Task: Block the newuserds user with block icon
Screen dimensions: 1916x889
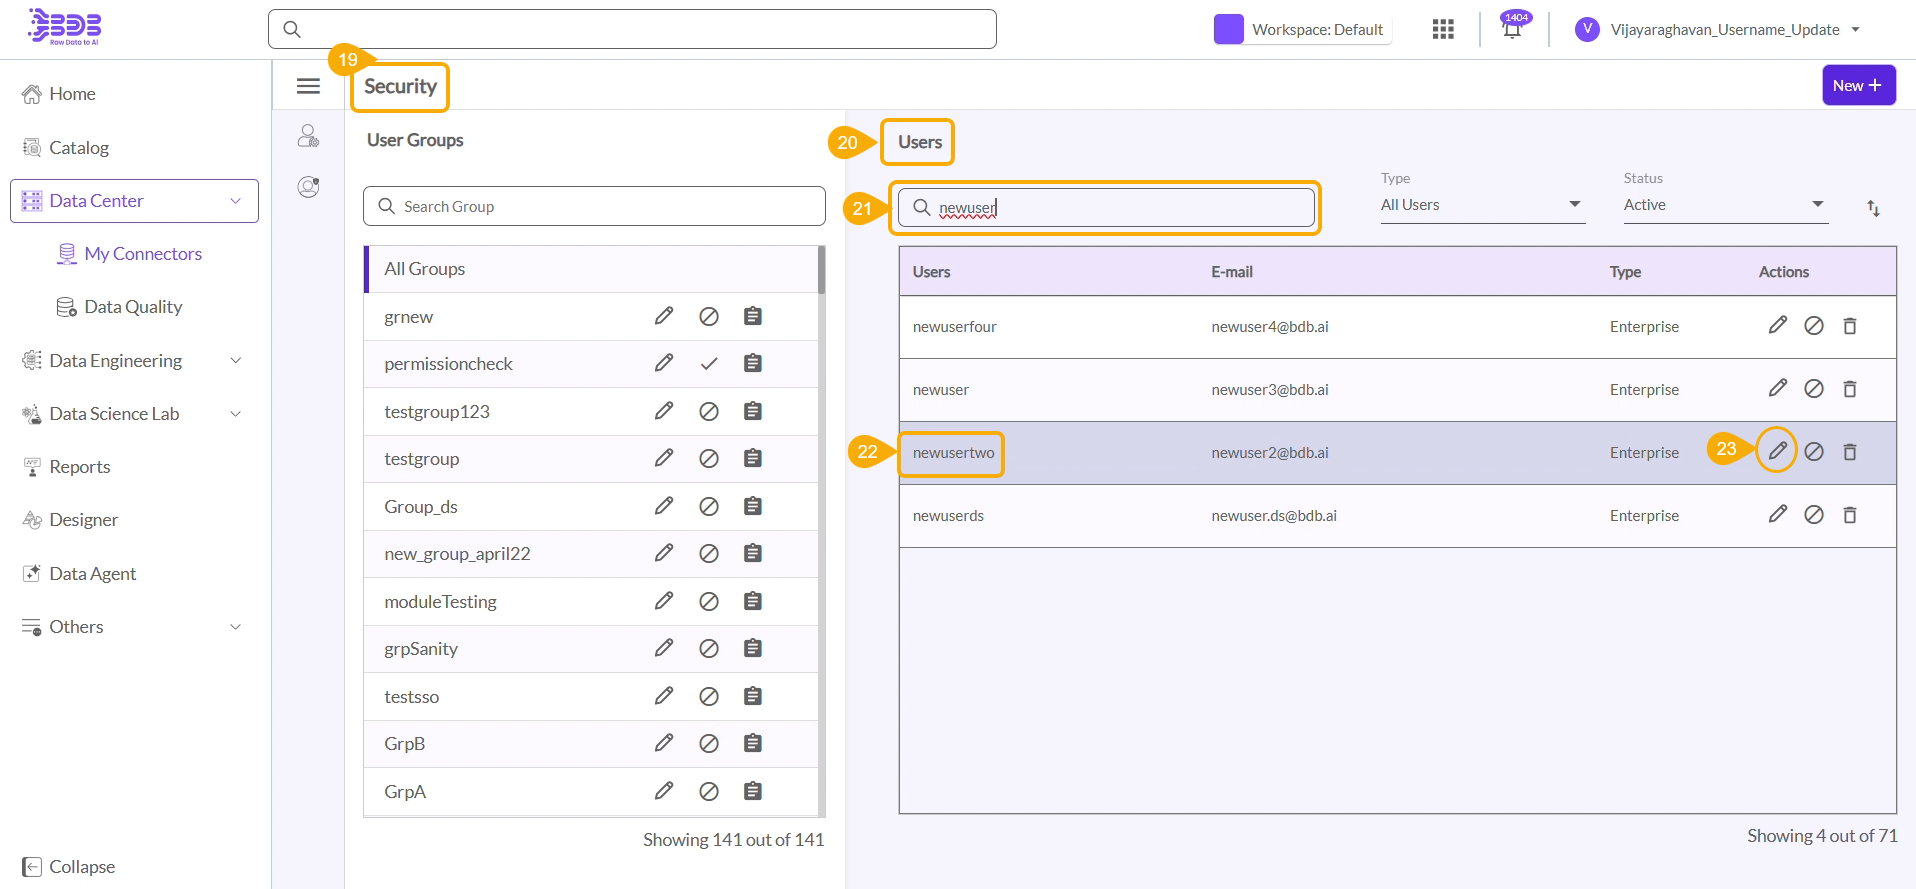Action: tap(1813, 515)
